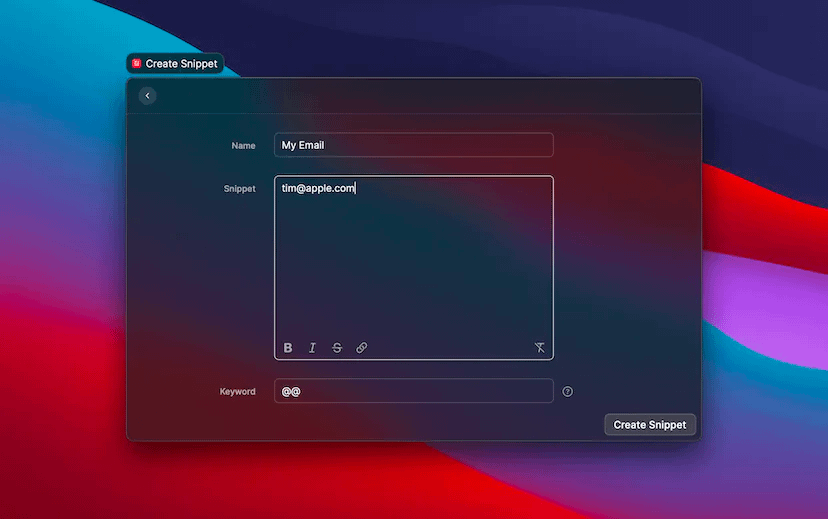Click the Snippet field label
This screenshot has width=828, height=519.
pyautogui.click(x=239, y=189)
